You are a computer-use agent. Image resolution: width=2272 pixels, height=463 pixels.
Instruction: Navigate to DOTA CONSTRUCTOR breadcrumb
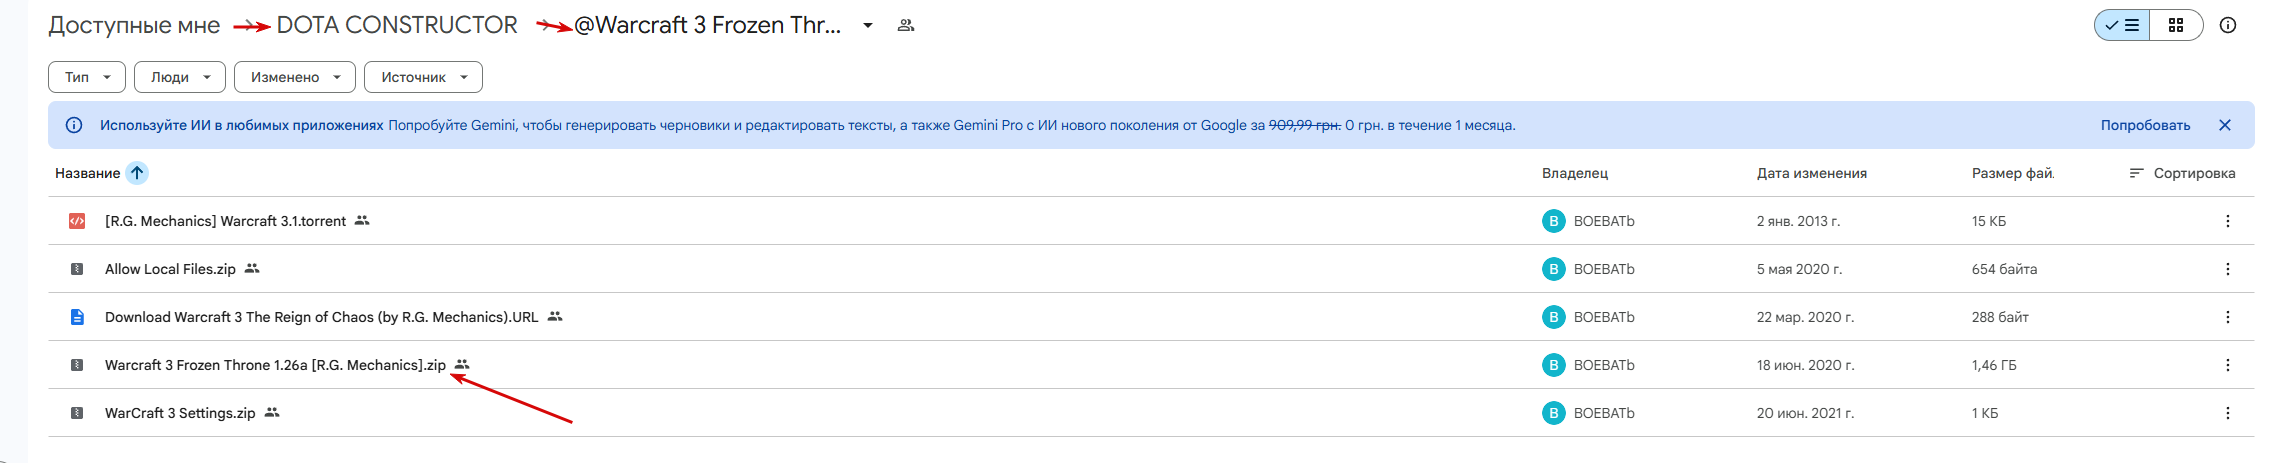point(397,25)
